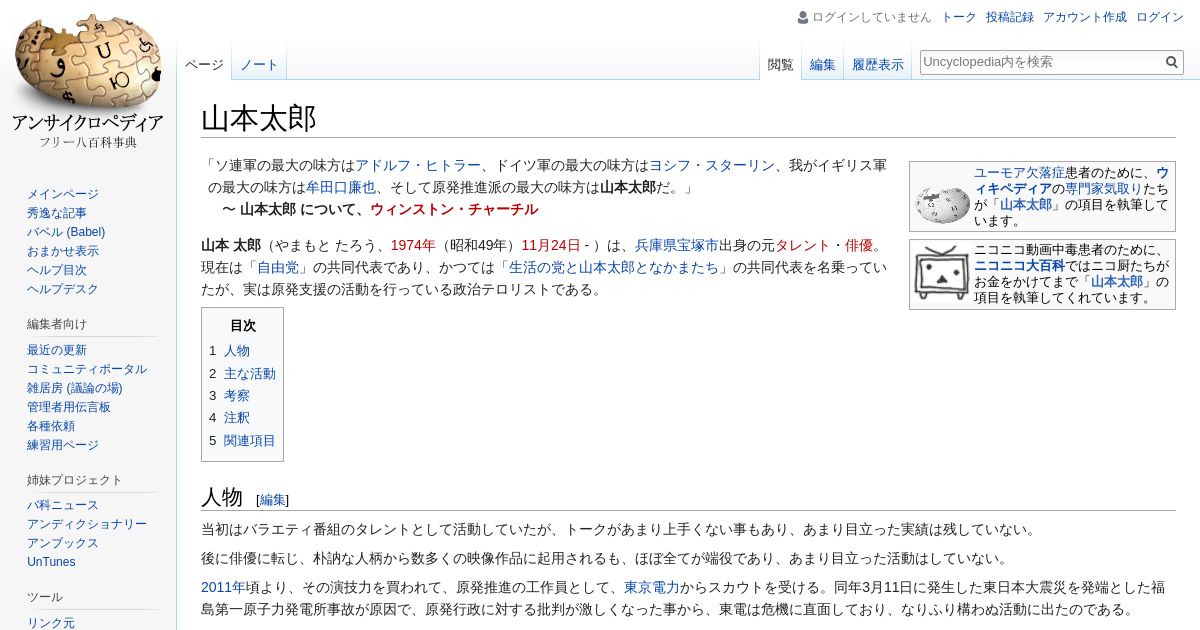Viewport: 1200px width, 630px height.
Task: Click 山本太郎 link in Niconico box
Action: tap(1117, 282)
